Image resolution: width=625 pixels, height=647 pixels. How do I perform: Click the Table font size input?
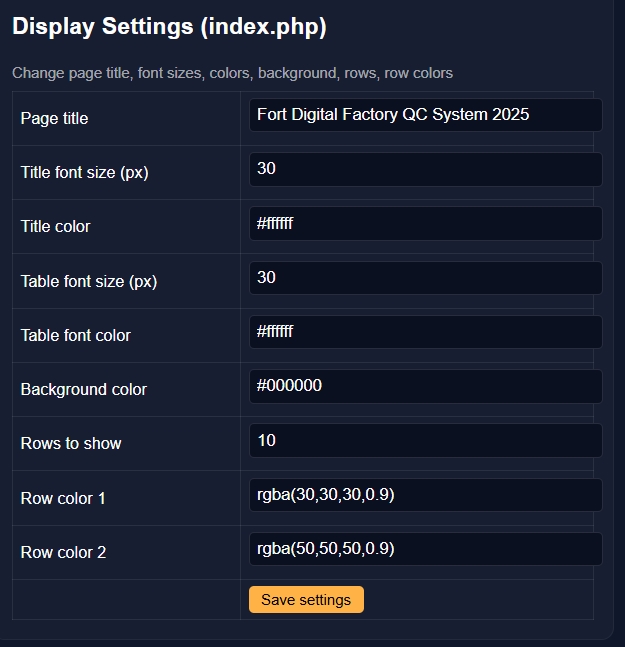point(425,278)
